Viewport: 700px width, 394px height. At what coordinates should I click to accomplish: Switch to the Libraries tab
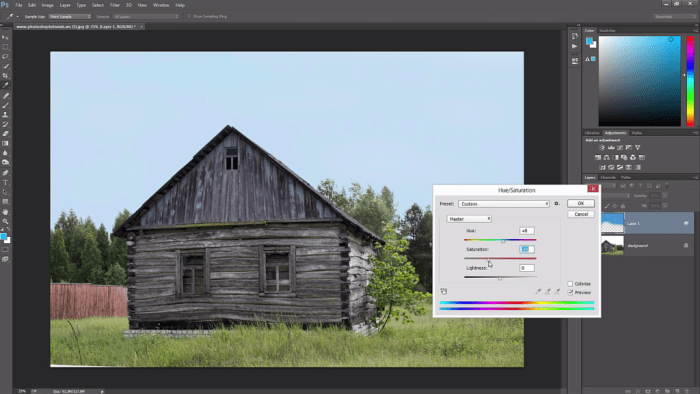tap(592, 133)
